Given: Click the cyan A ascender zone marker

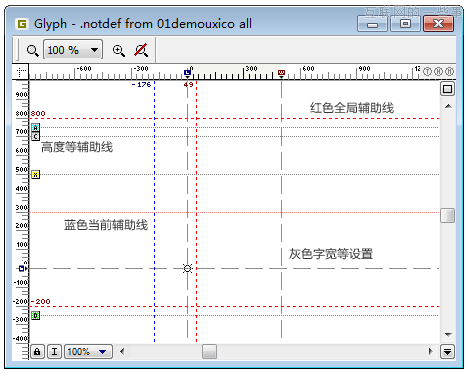Looking at the screenshot, I should 36,127.
